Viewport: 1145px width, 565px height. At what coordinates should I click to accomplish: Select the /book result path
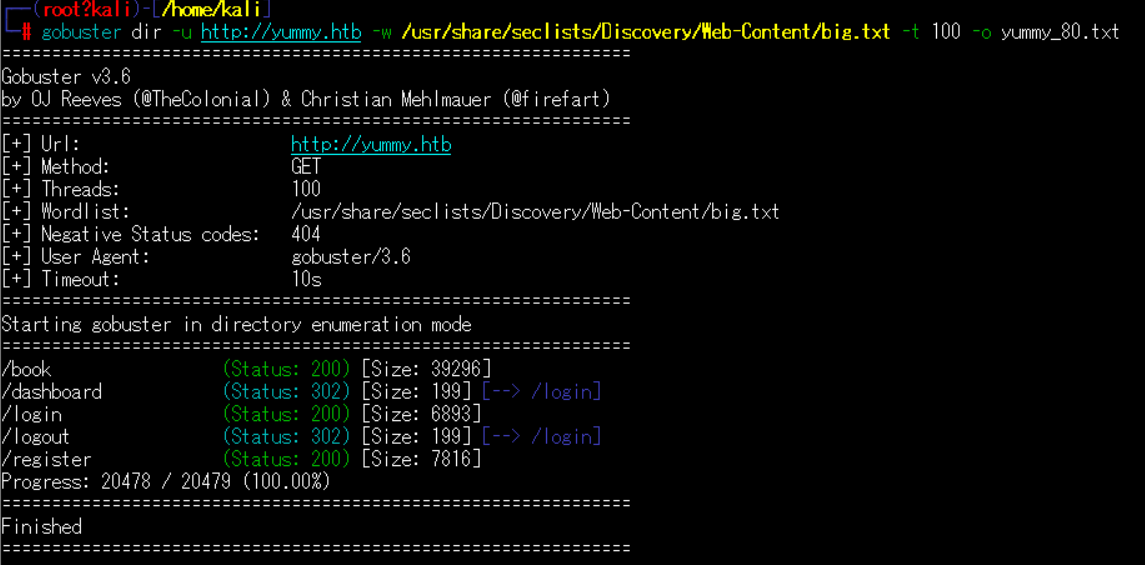[x=27, y=369]
